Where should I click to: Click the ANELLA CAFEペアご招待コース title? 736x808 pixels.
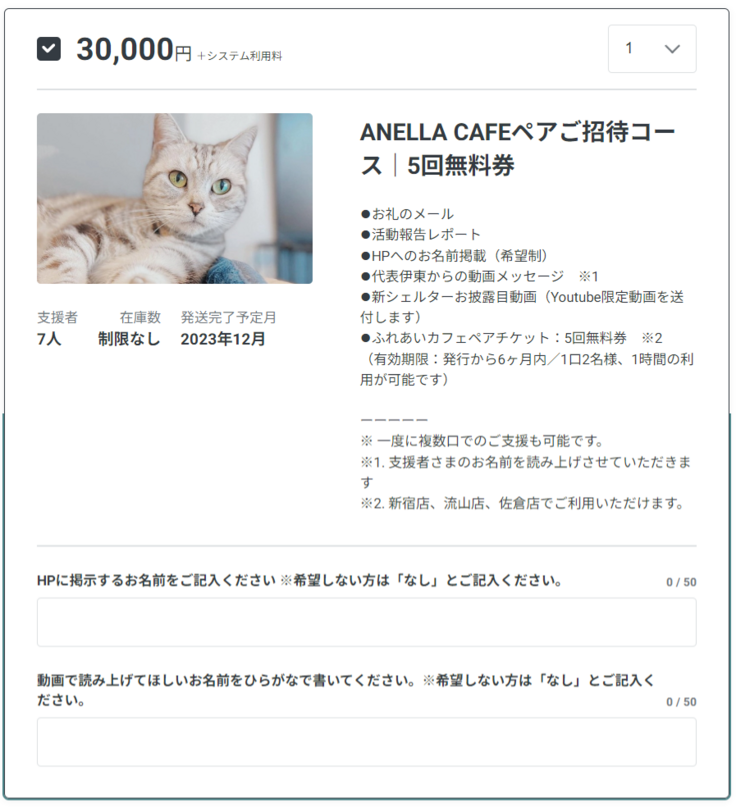[517, 148]
